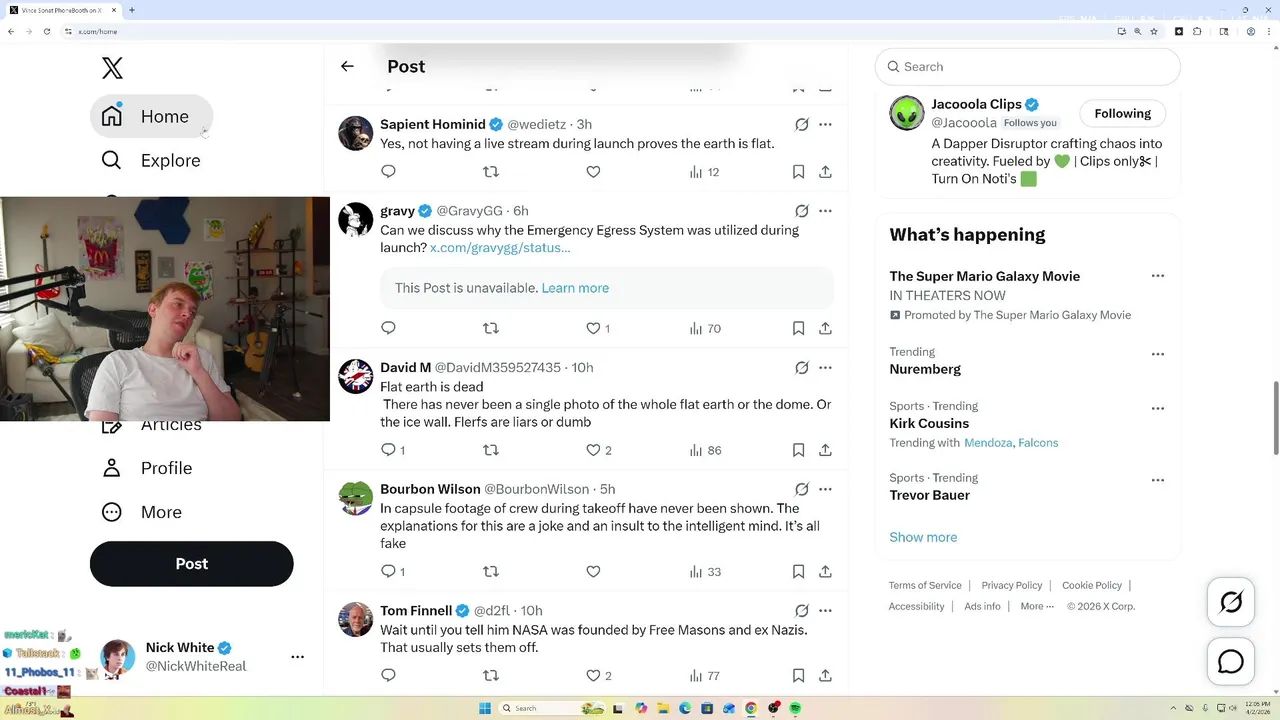
Task: Bookmark gravy's post
Action: 798,328
